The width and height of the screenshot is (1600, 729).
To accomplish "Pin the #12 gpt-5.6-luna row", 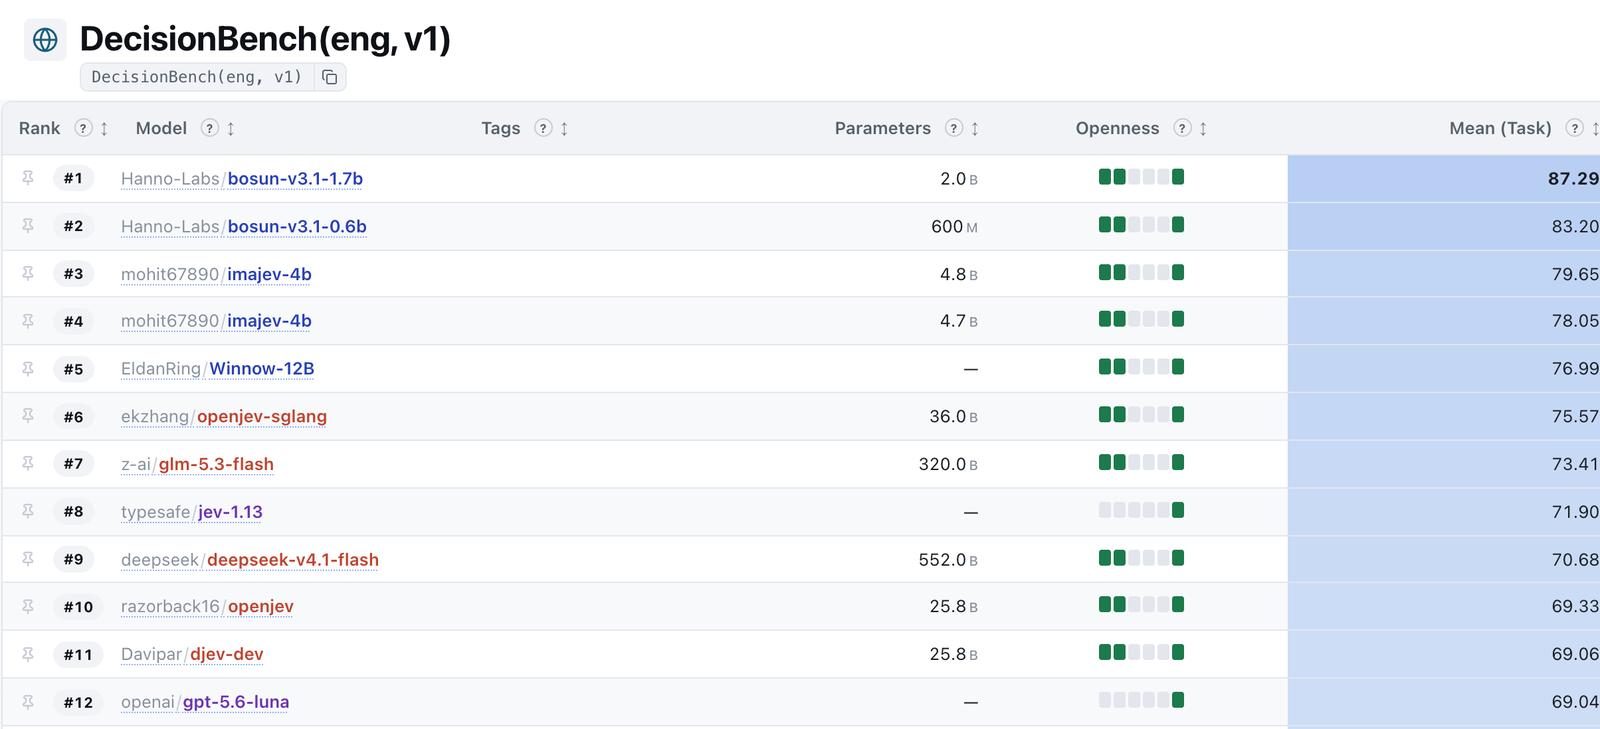I will point(28,702).
